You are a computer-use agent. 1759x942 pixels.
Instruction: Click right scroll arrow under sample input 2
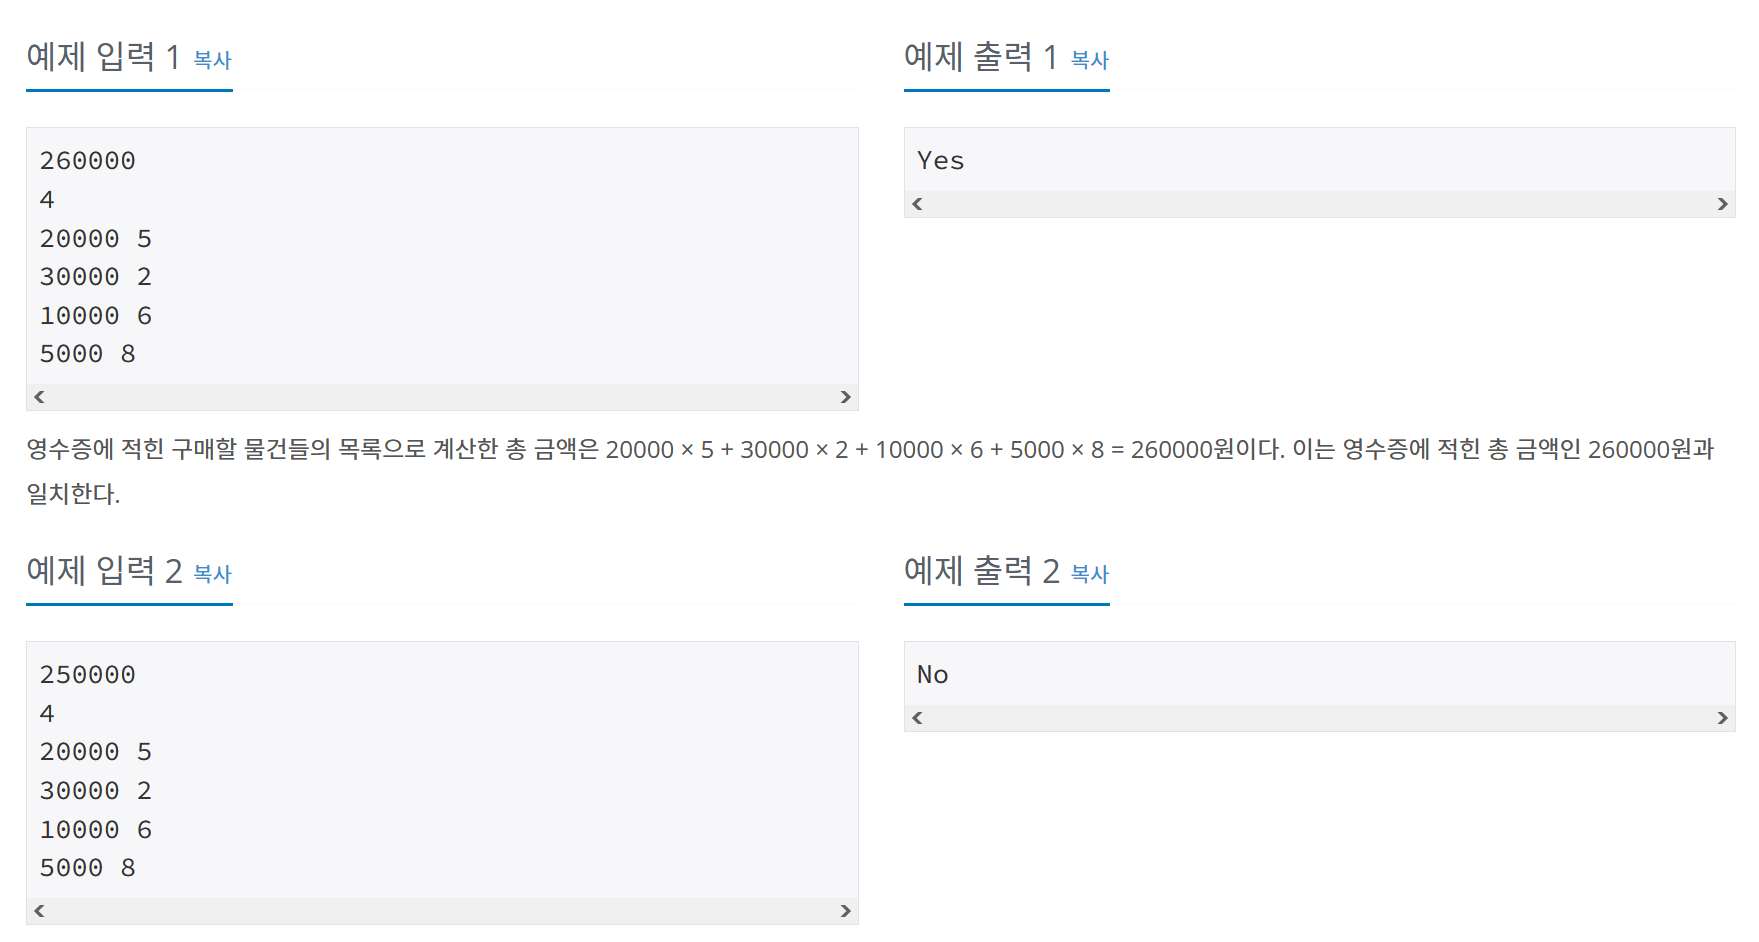845,911
